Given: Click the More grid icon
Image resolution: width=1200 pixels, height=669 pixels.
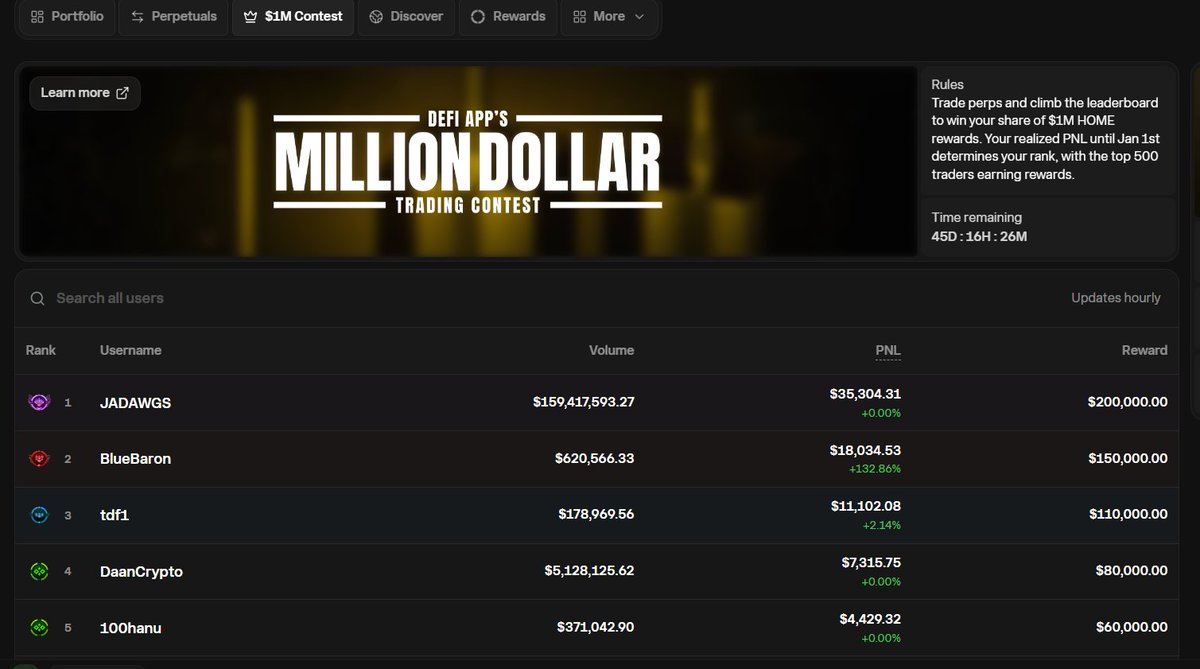Looking at the screenshot, I should [580, 17].
